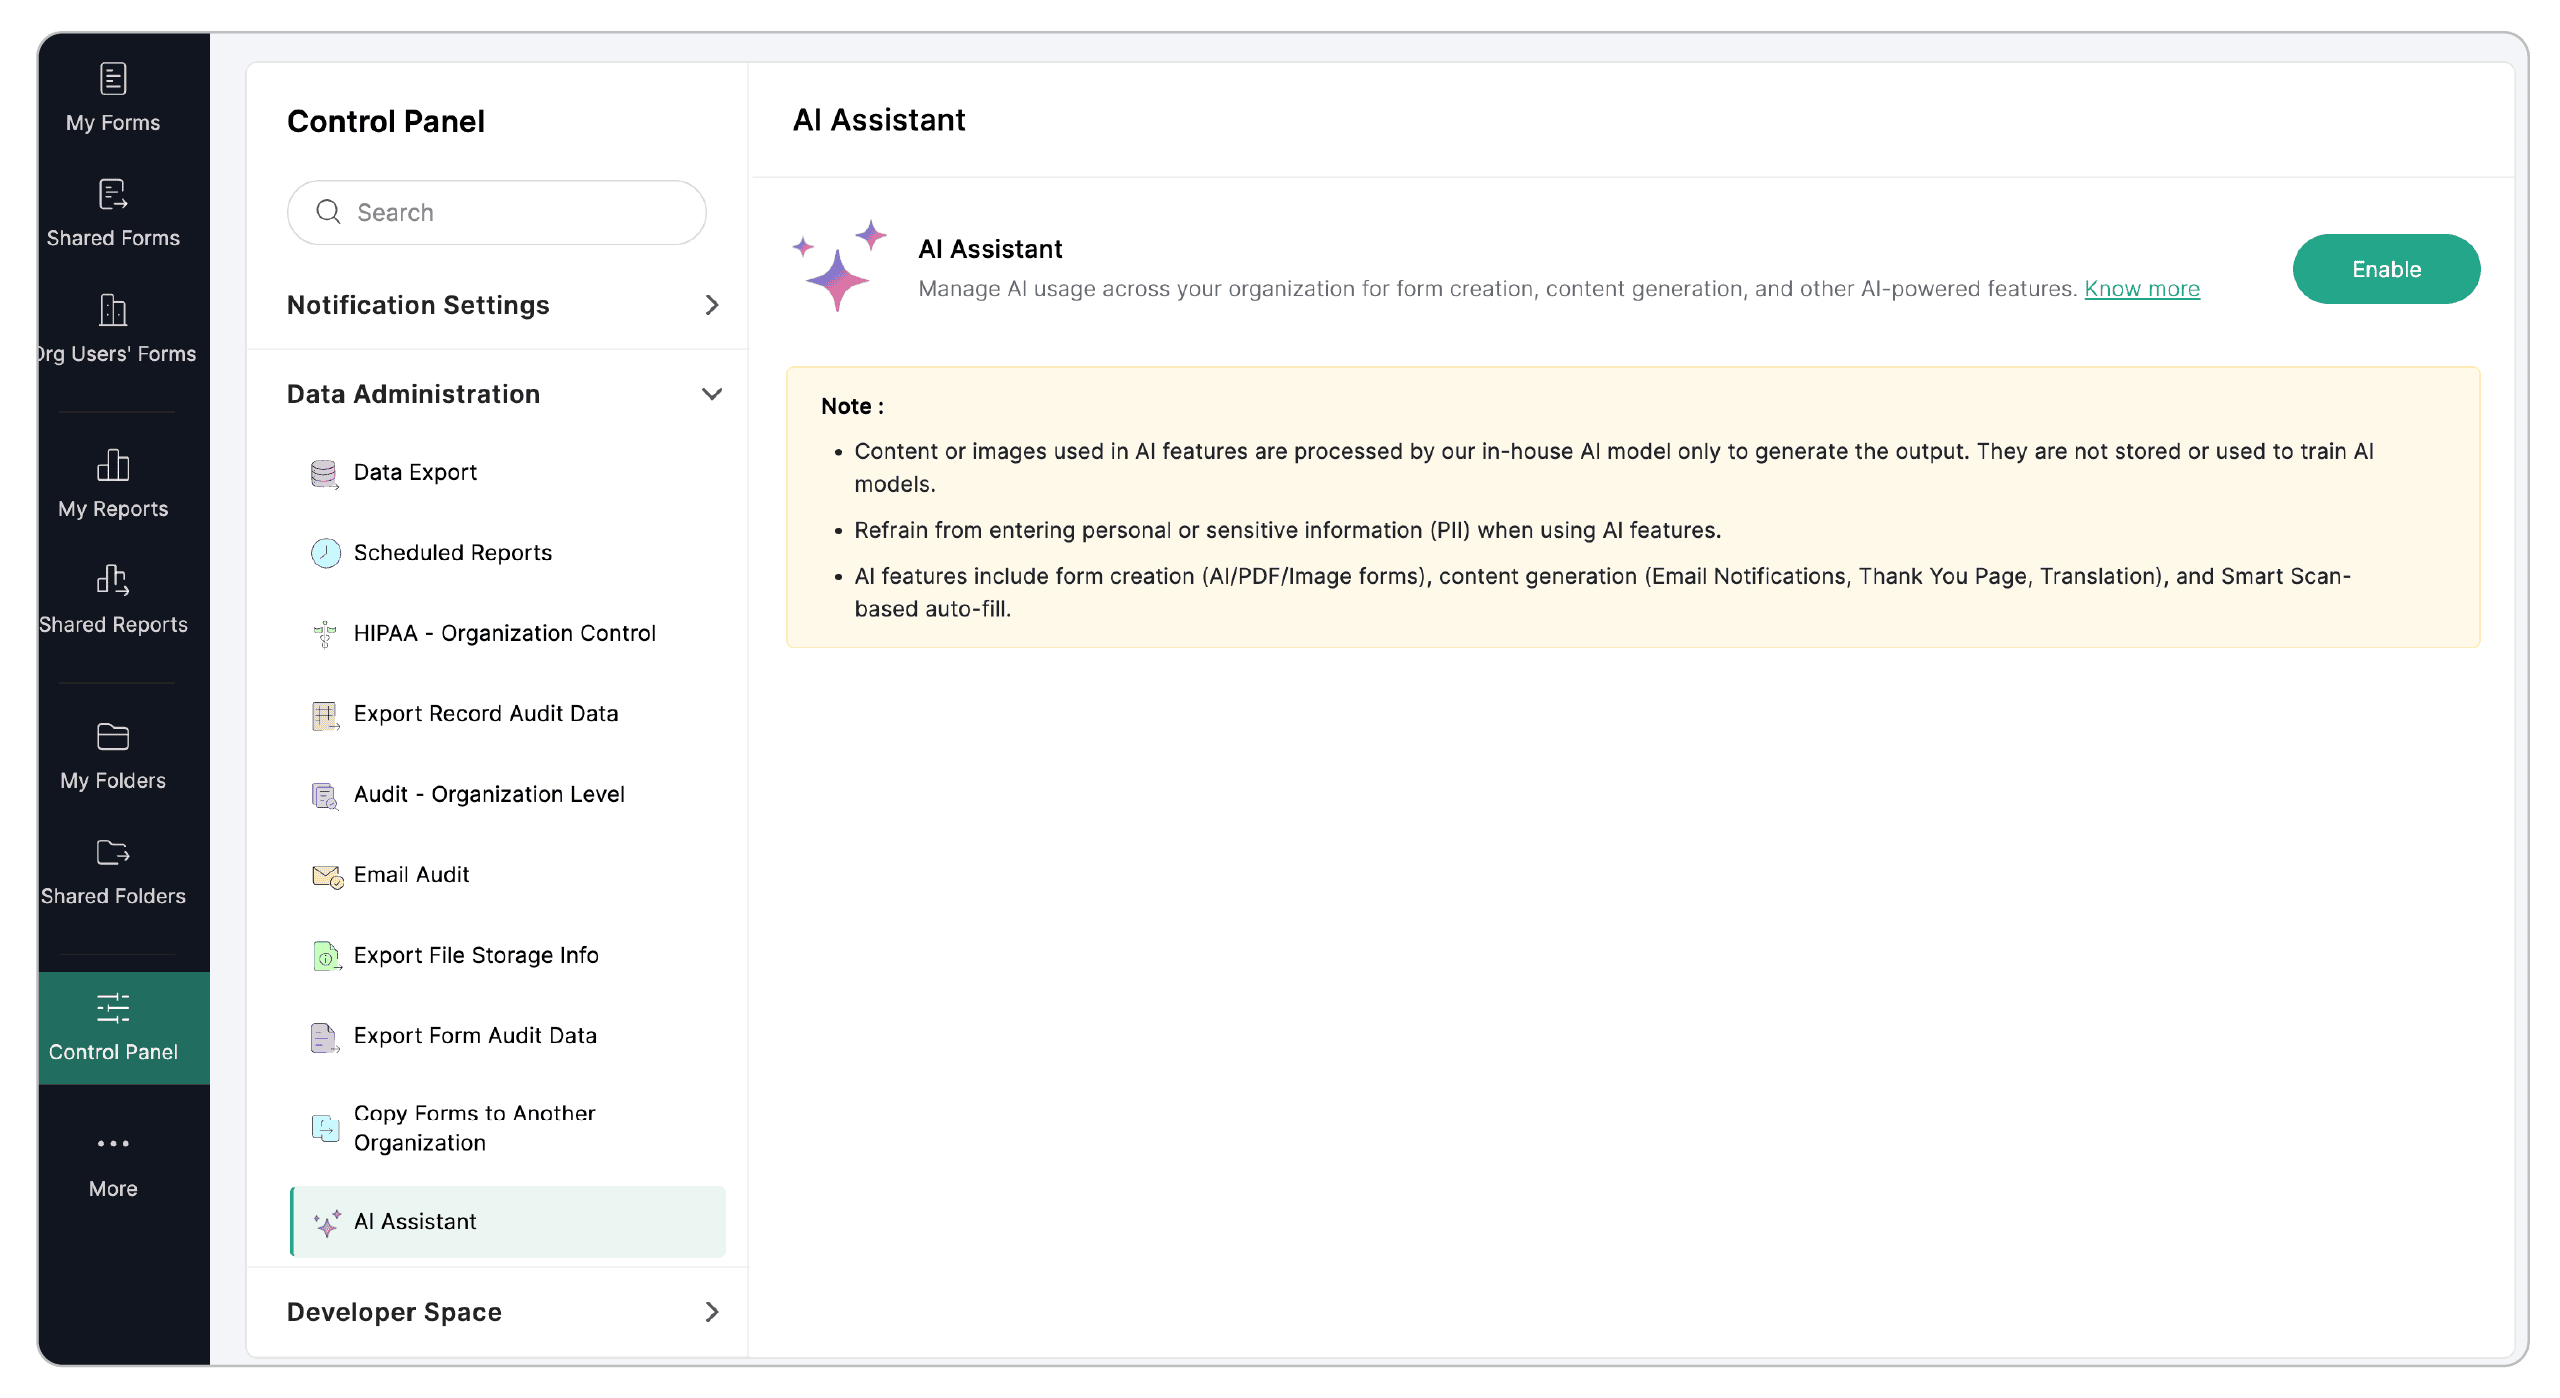Open Org Users' Forms icon
2560x1398 pixels.
coord(113,310)
